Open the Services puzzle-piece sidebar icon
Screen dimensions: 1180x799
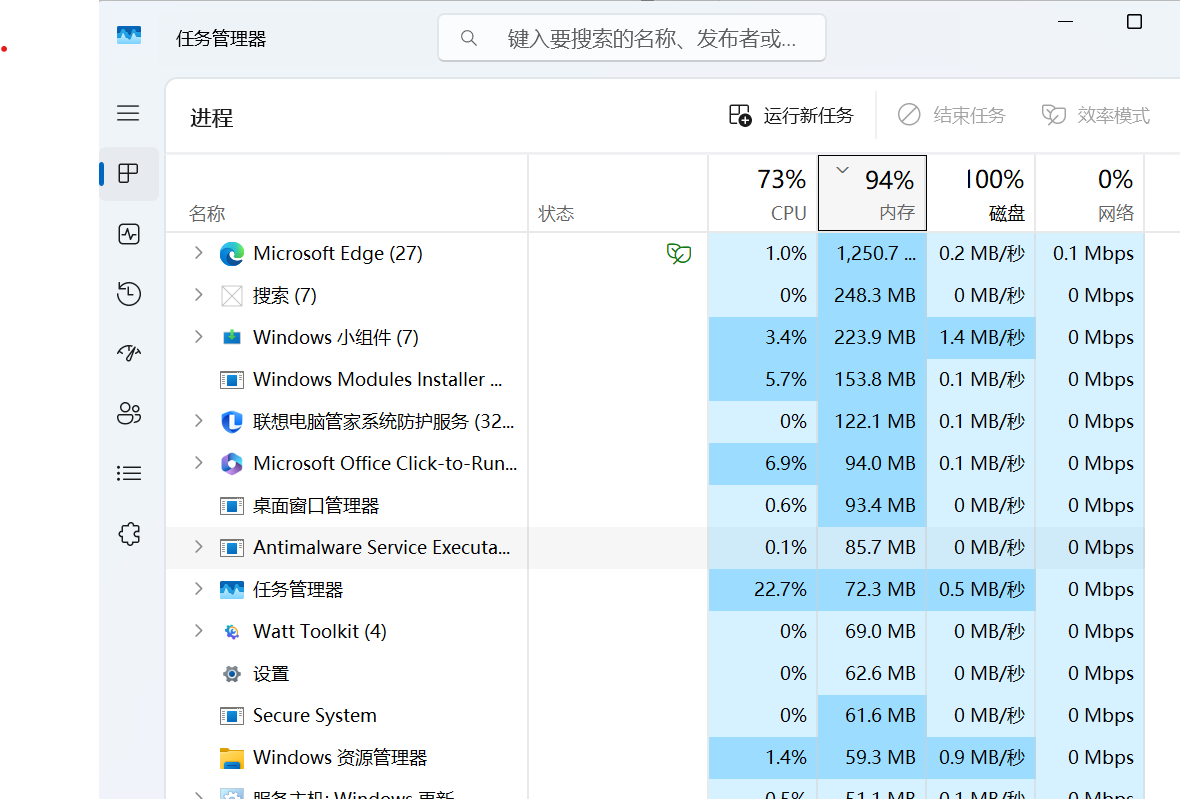click(129, 533)
